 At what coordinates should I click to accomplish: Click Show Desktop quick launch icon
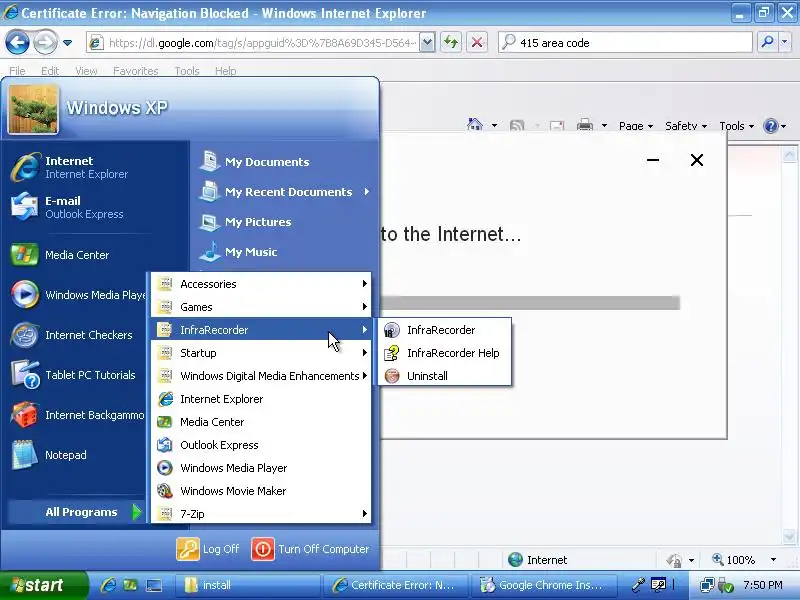click(x=154, y=585)
